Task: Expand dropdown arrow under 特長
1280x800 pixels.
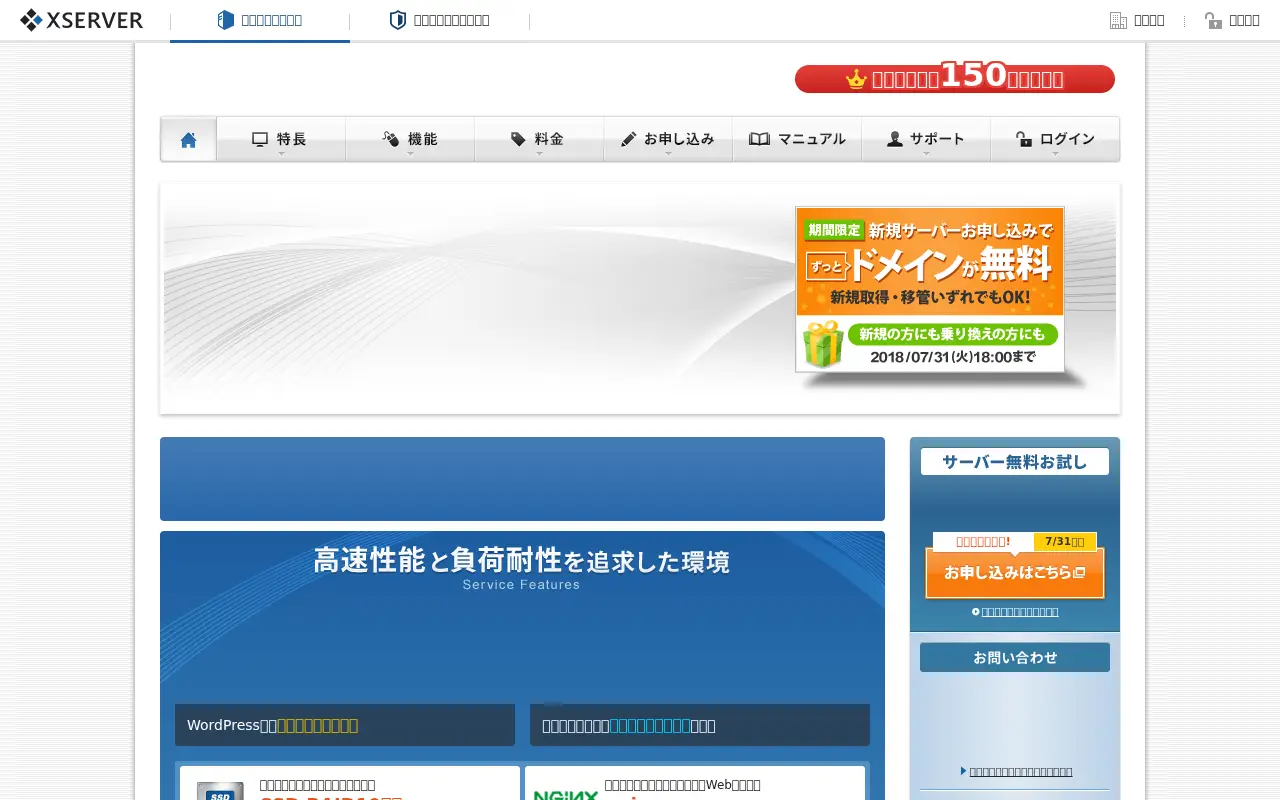Action: 281,154
